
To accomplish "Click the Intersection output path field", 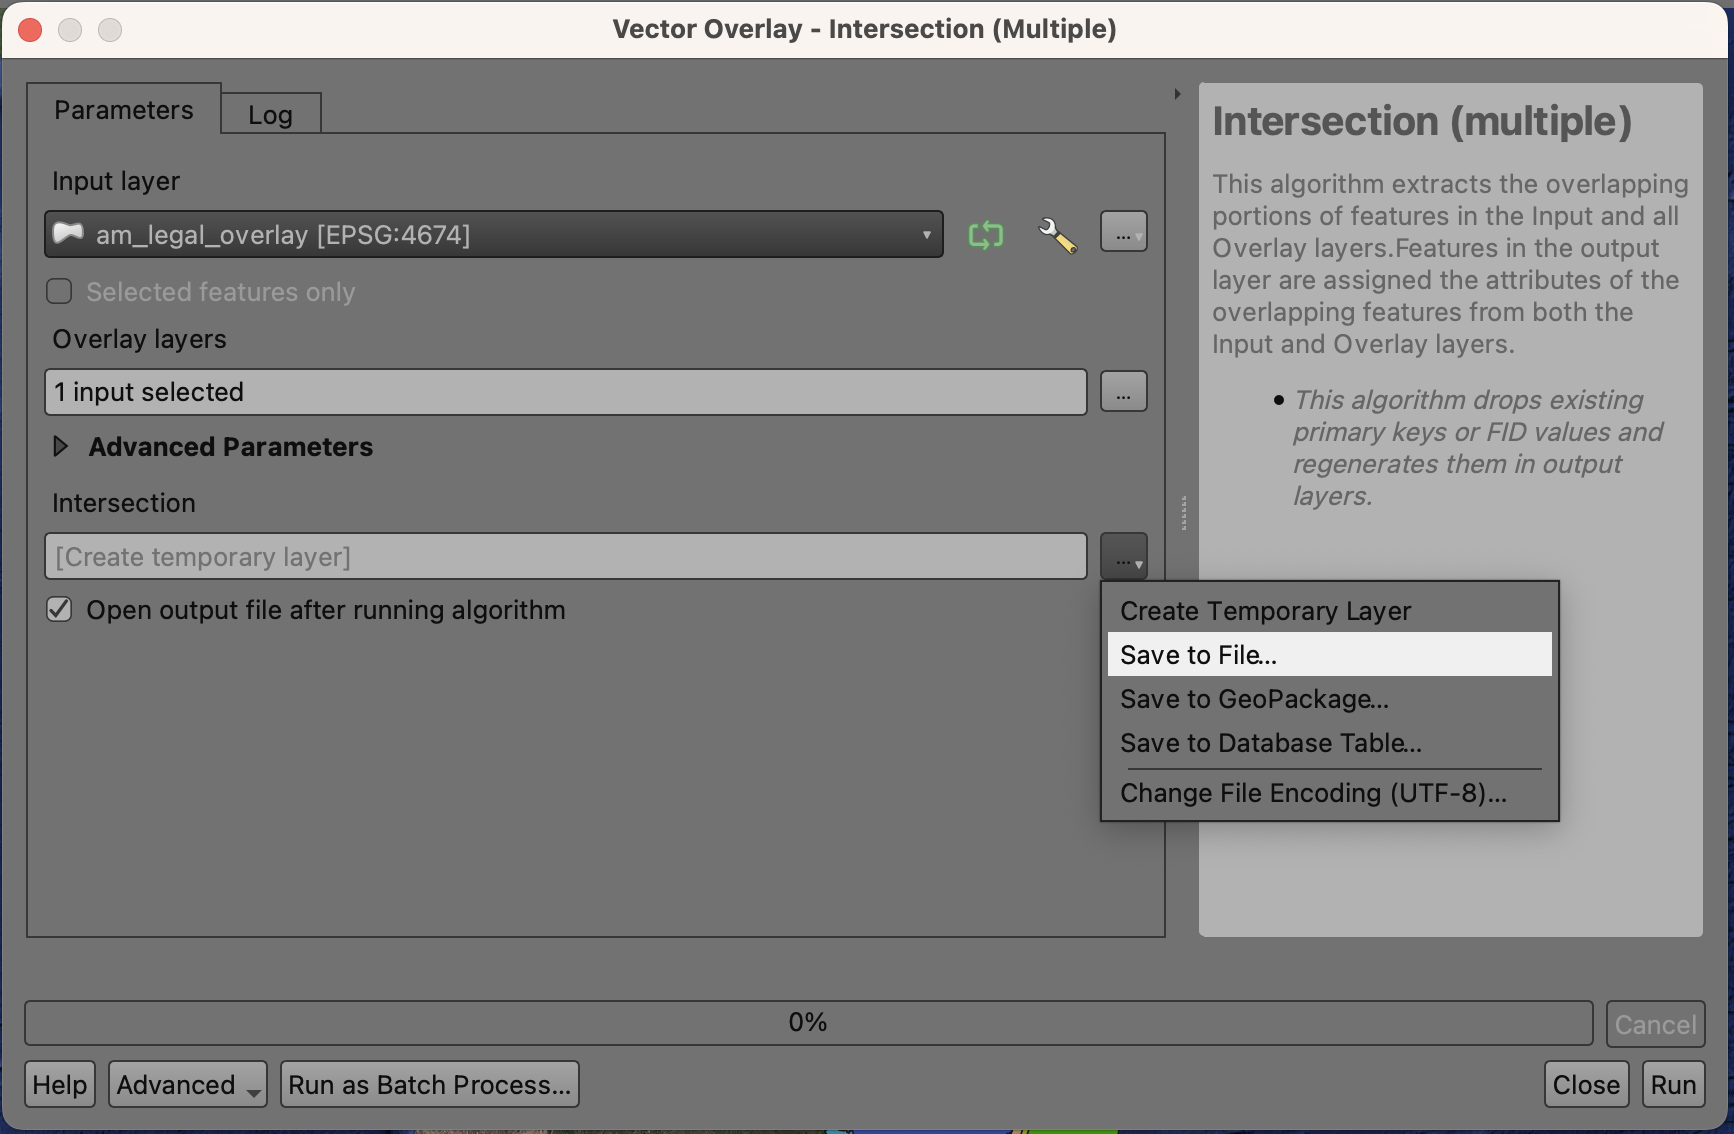I will tap(565, 557).
